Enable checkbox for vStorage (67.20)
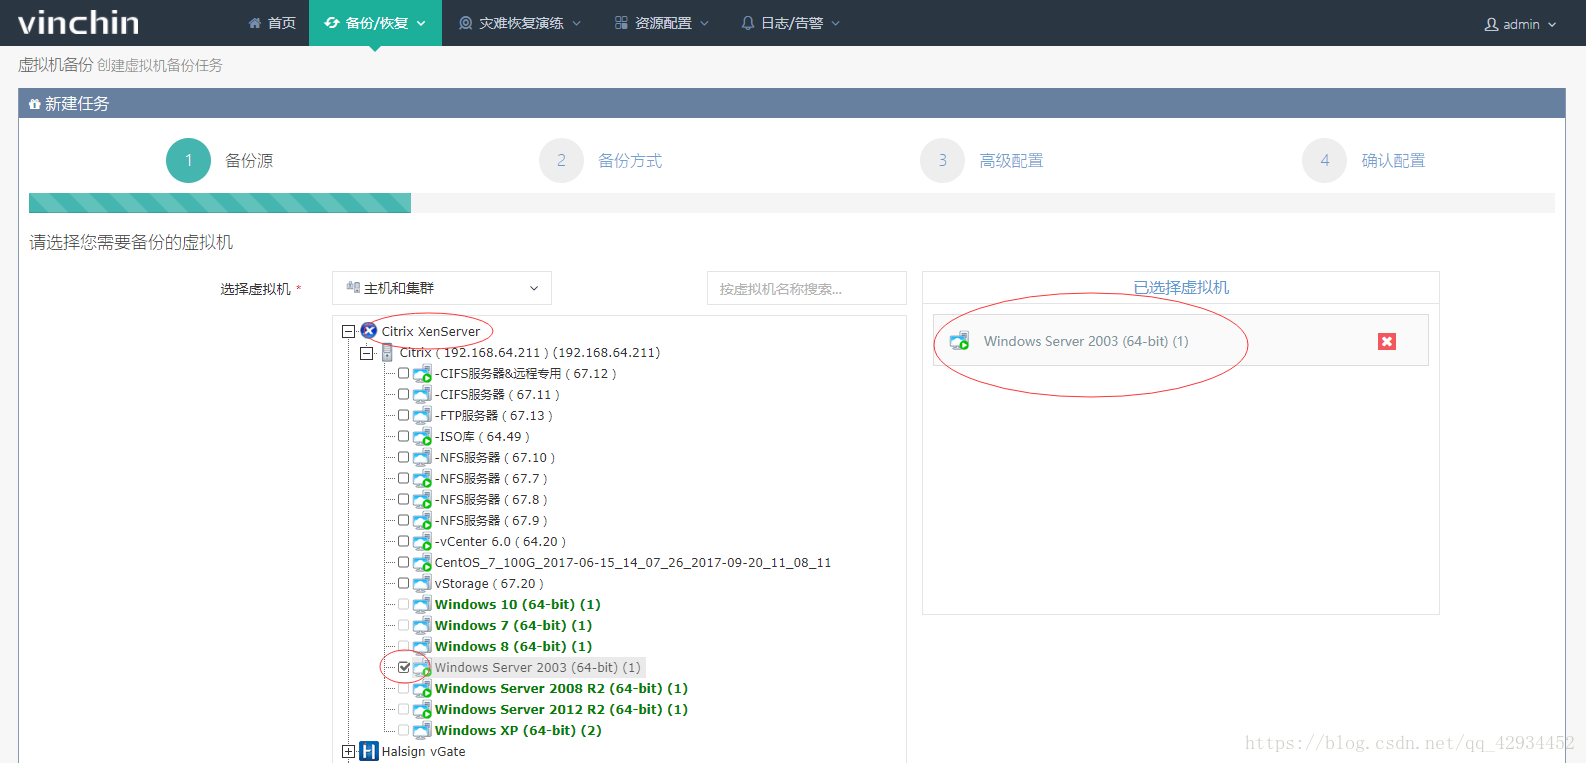 (x=404, y=583)
